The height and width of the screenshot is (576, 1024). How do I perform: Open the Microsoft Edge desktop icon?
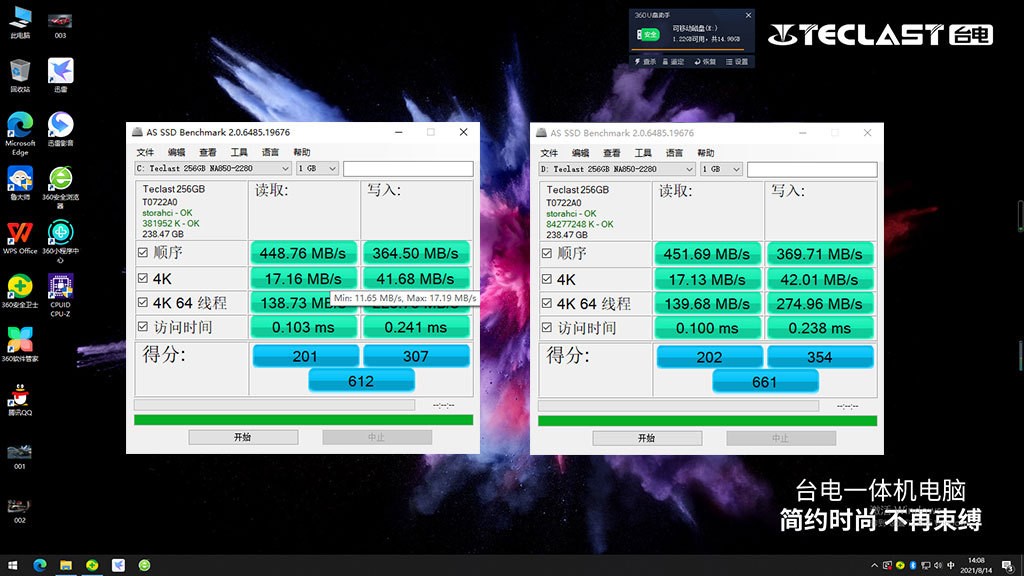point(20,126)
